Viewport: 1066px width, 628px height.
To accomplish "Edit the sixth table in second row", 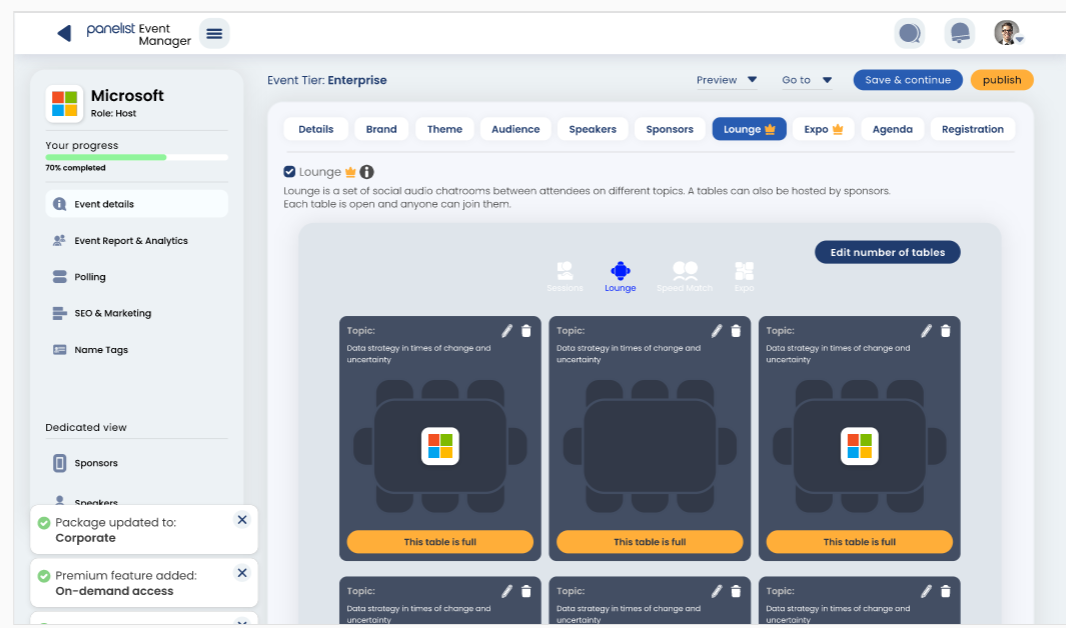I will [926, 591].
